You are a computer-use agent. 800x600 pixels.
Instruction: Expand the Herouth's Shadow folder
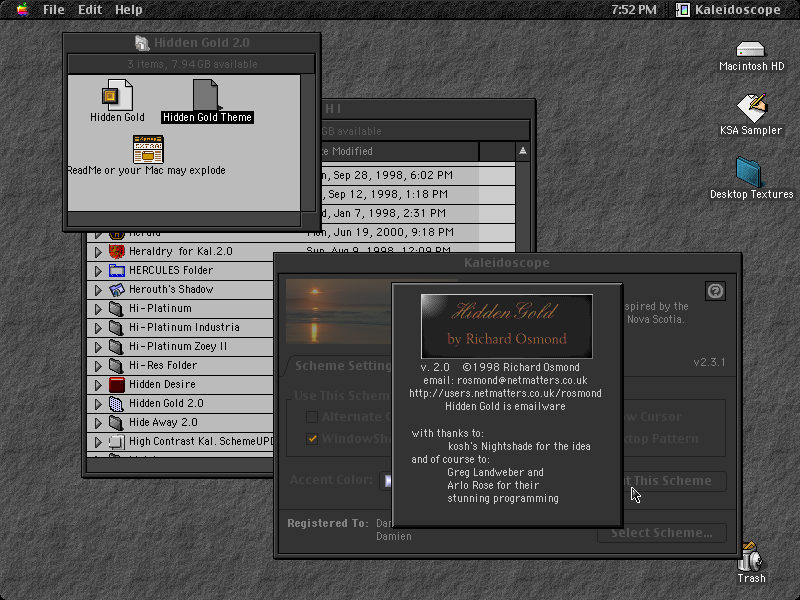tap(98, 290)
